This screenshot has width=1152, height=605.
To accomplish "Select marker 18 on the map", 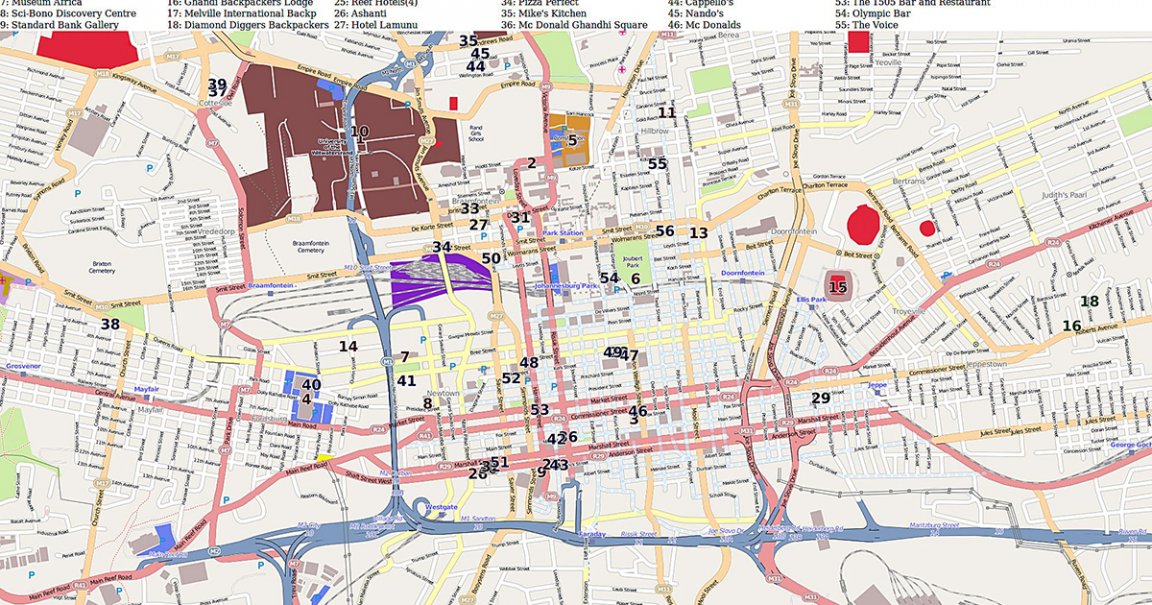I will (1089, 301).
